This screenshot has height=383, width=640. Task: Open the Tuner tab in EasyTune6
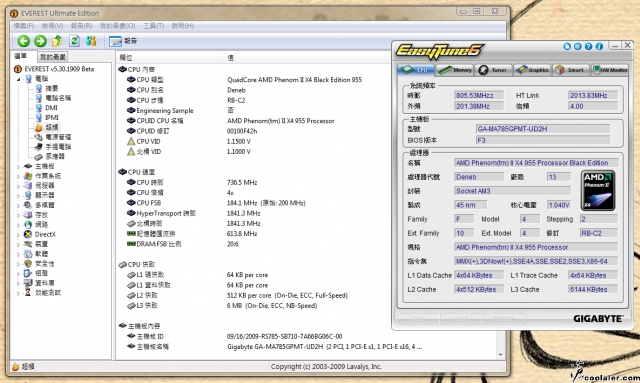[493, 70]
